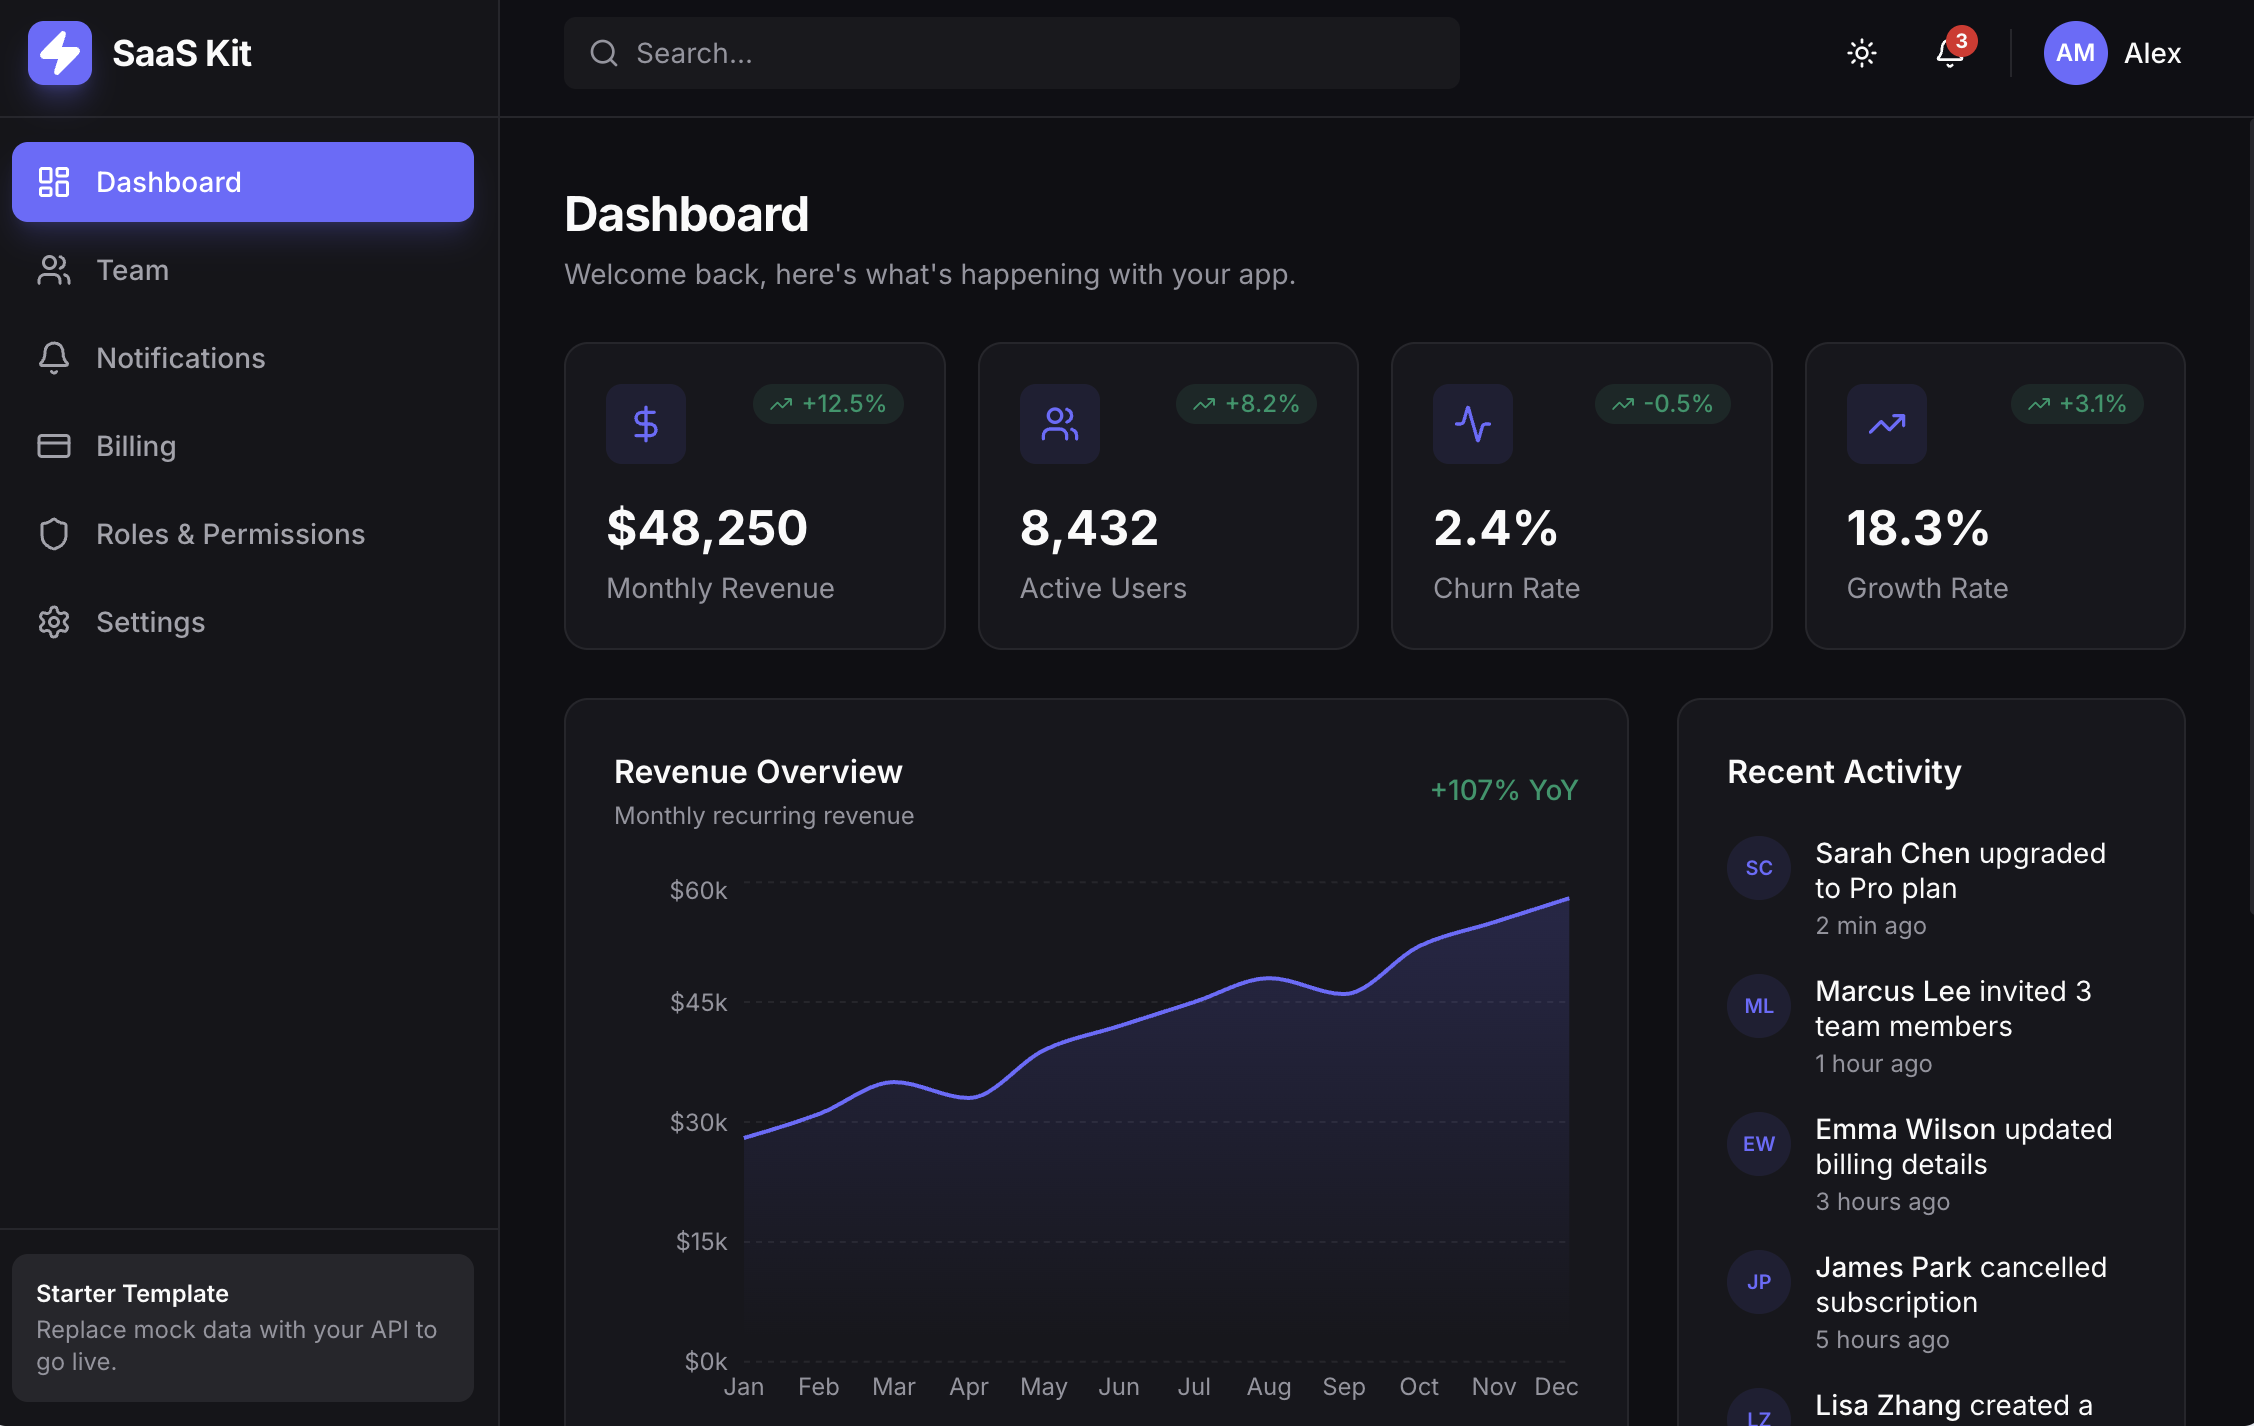The width and height of the screenshot is (2254, 1426).
Task: Click the Starter Template info card
Action: (x=243, y=1327)
